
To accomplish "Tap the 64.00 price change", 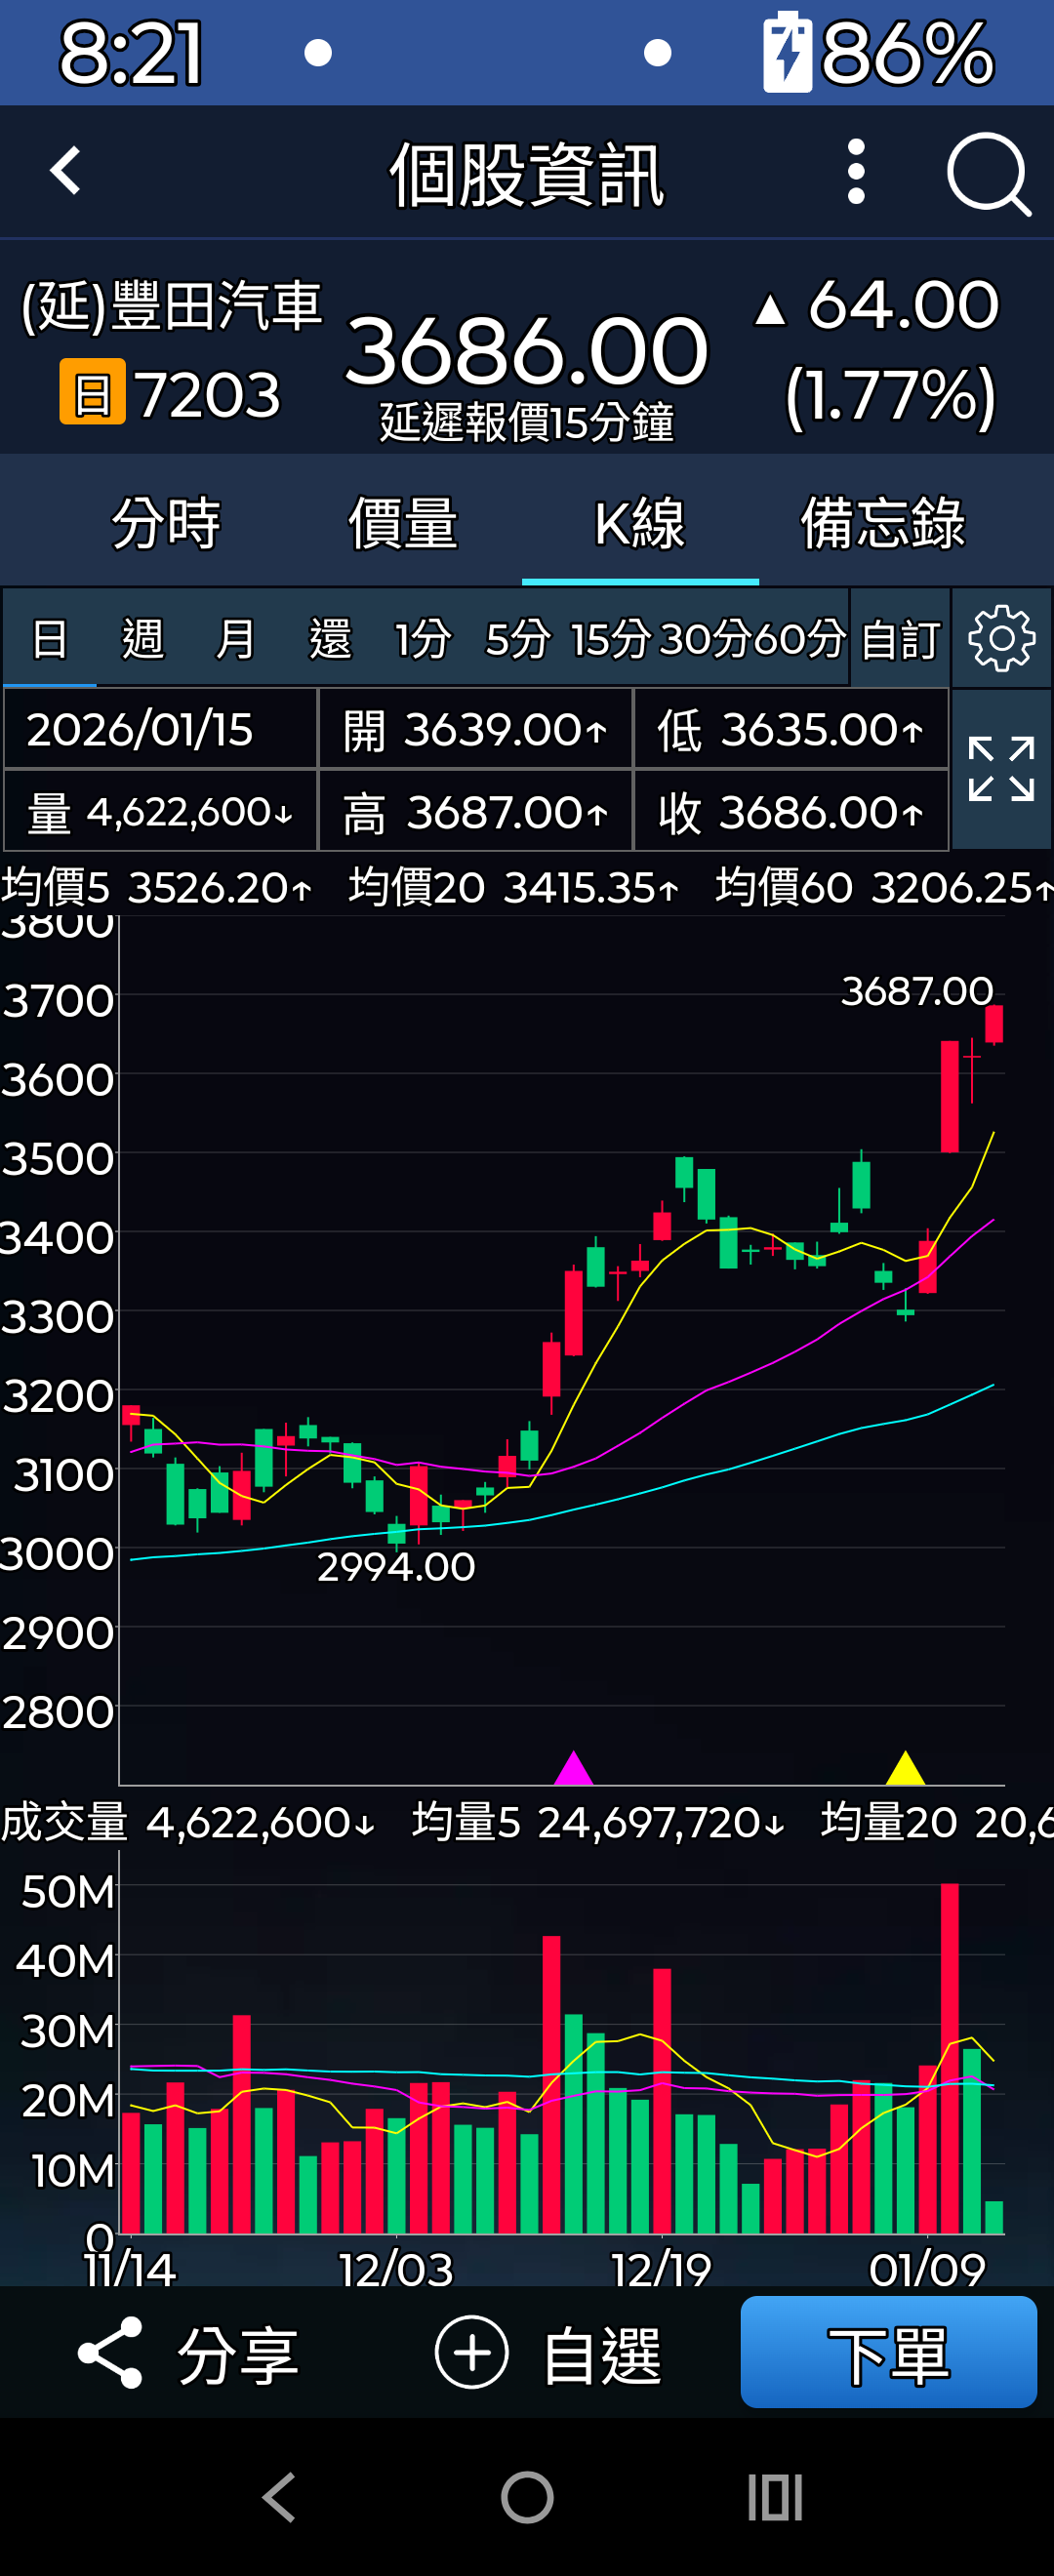I will pos(903,304).
